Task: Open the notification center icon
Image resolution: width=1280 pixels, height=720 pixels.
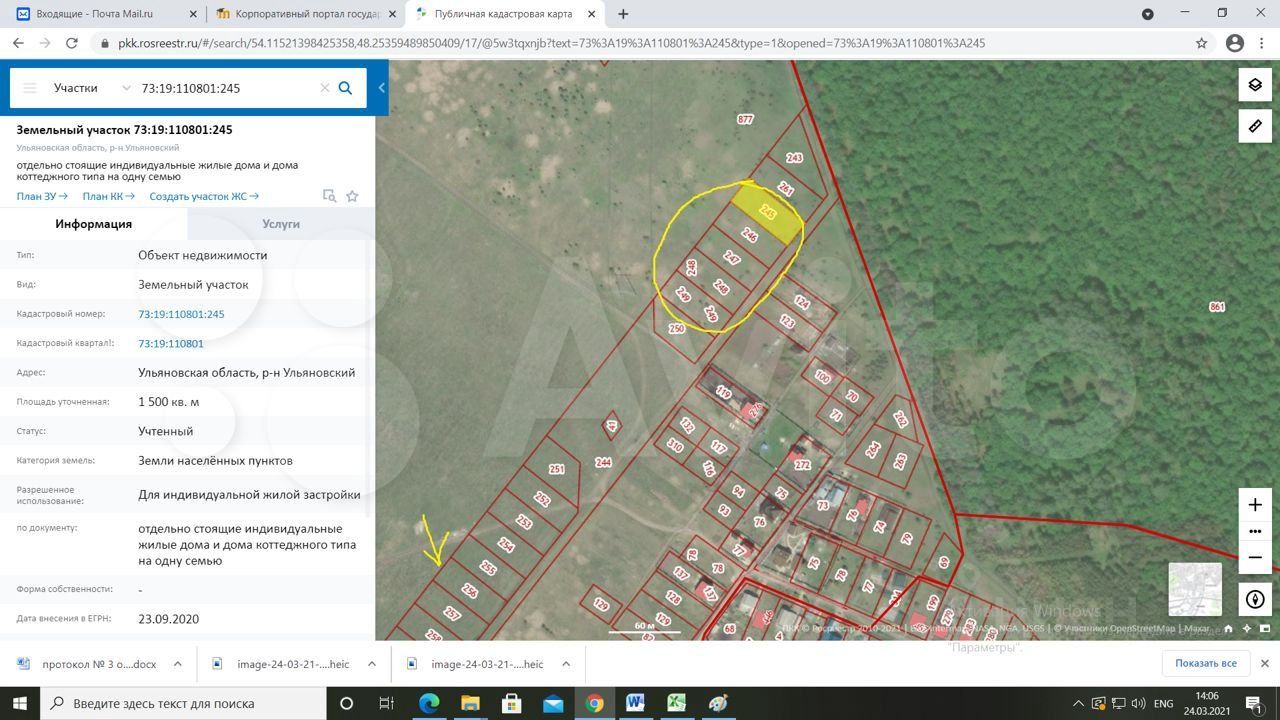Action: pyautogui.click(x=1255, y=703)
